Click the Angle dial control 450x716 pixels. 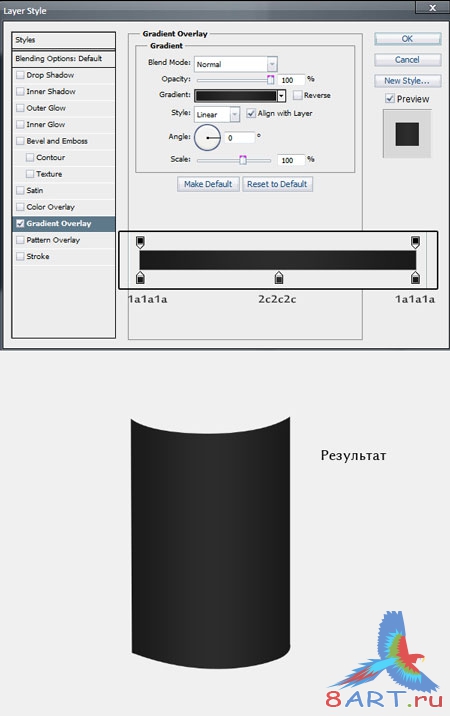click(207, 137)
